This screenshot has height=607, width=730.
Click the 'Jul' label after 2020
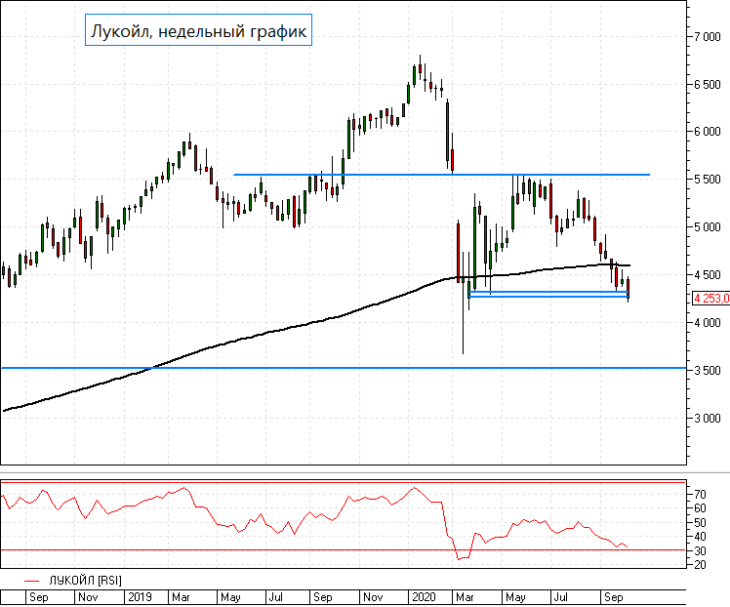[560, 597]
